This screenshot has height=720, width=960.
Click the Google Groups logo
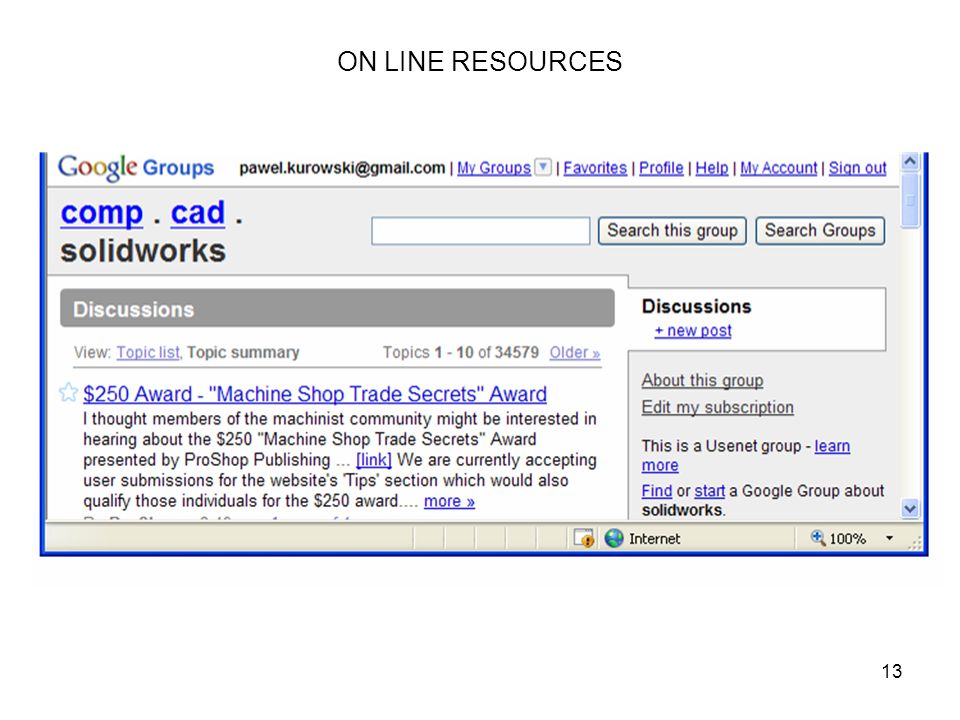point(135,167)
